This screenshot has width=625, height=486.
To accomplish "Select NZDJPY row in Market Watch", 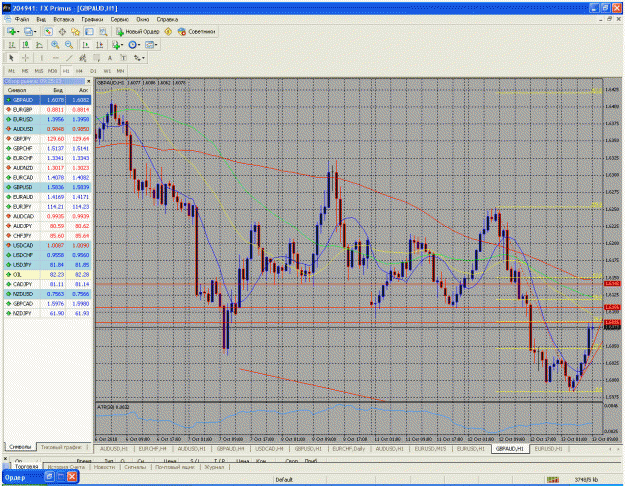I will tap(48, 313).
